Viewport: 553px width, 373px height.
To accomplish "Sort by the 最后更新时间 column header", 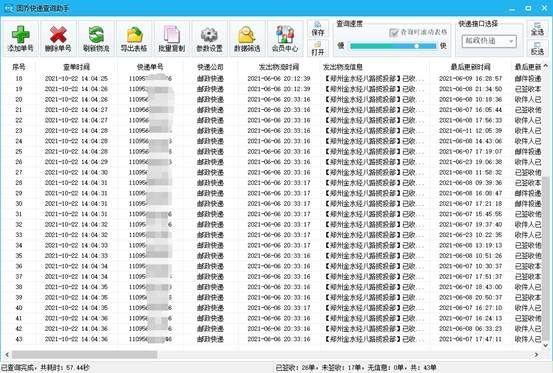I will [470, 67].
